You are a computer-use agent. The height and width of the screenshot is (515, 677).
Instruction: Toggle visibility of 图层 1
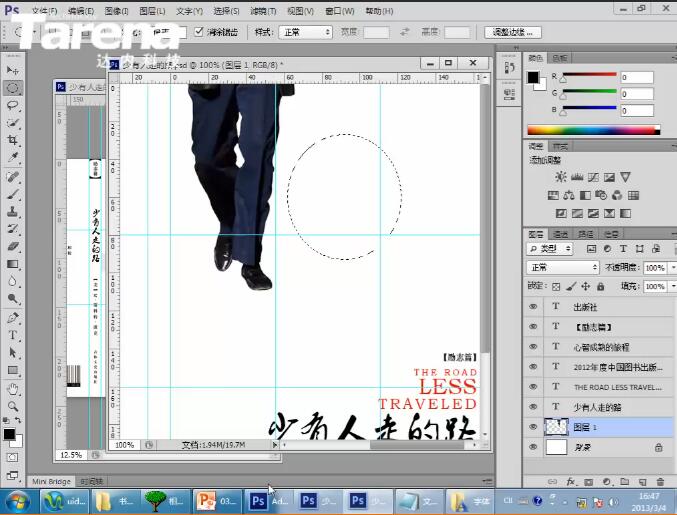pyautogui.click(x=533, y=427)
